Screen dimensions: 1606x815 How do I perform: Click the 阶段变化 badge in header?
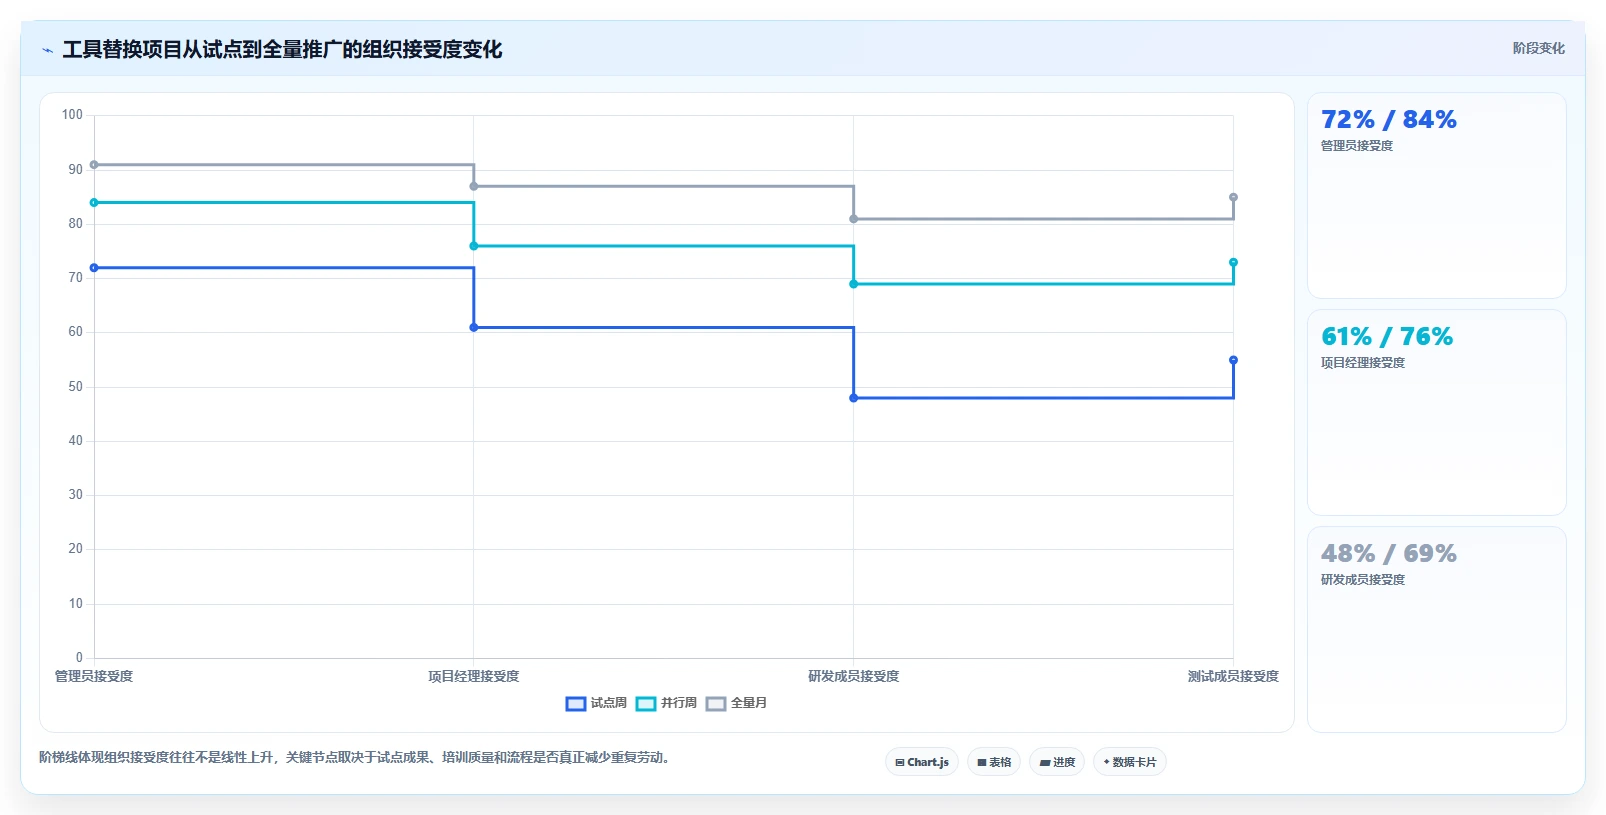point(1538,48)
